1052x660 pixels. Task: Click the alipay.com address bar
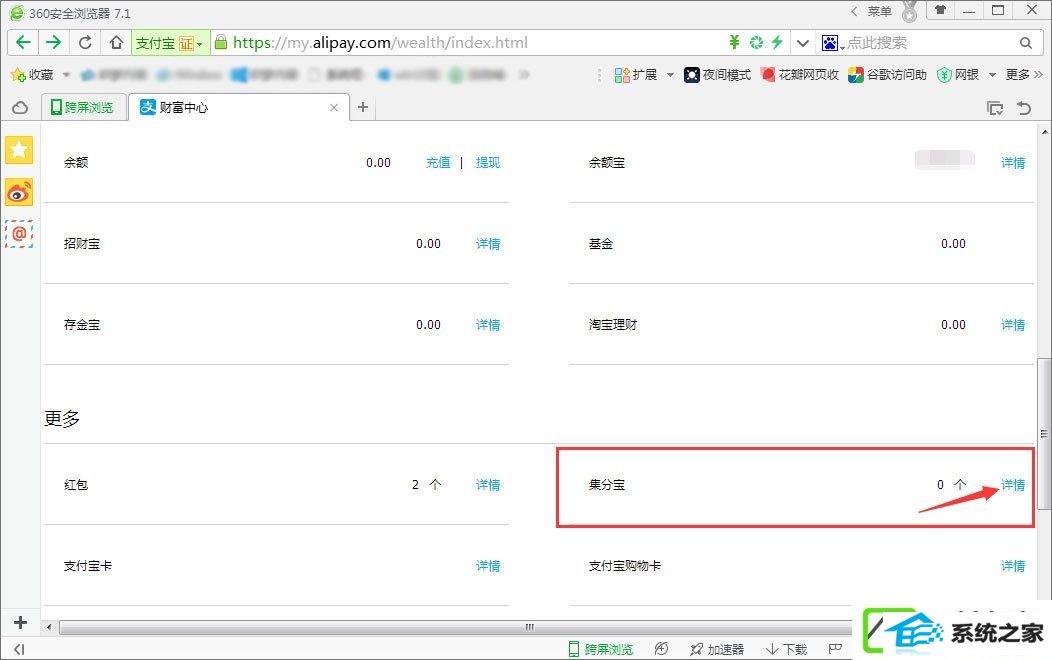click(380, 43)
